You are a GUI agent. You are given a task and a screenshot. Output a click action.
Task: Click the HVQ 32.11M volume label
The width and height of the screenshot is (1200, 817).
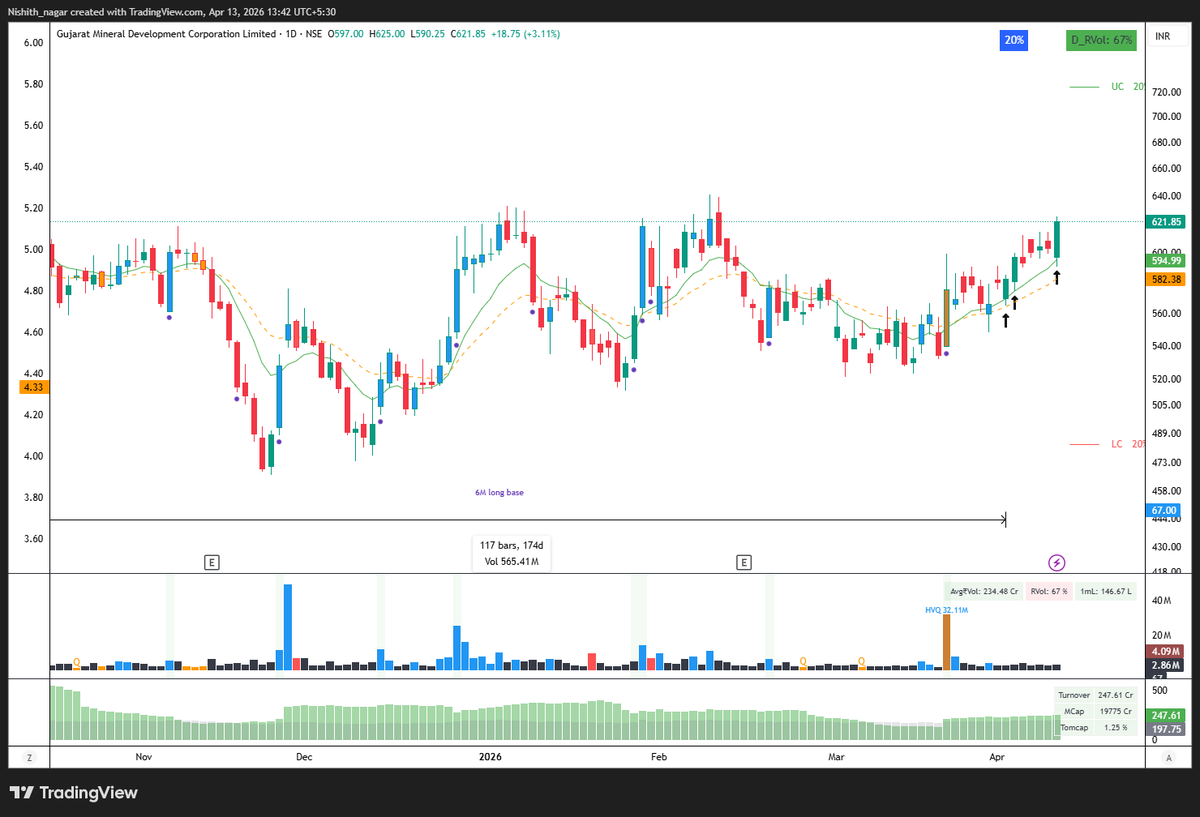[x=947, y=609]
